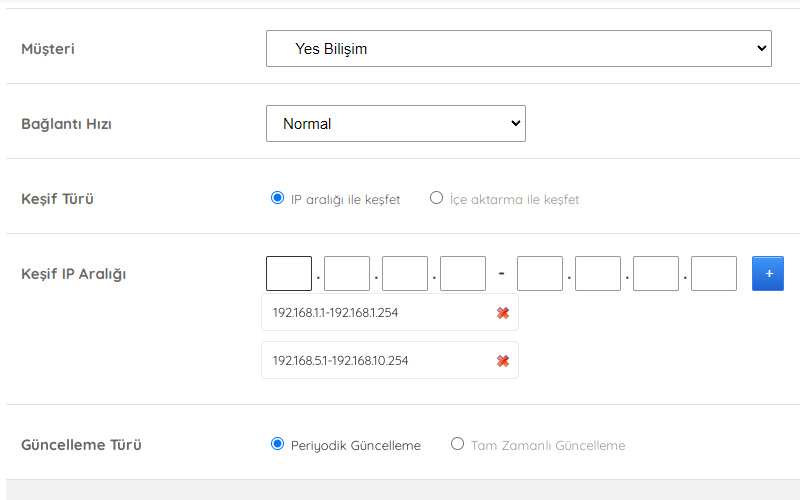Screen dimensions: 800x500
Task: Click the third octet of the end IP
Action: point(656,273)
